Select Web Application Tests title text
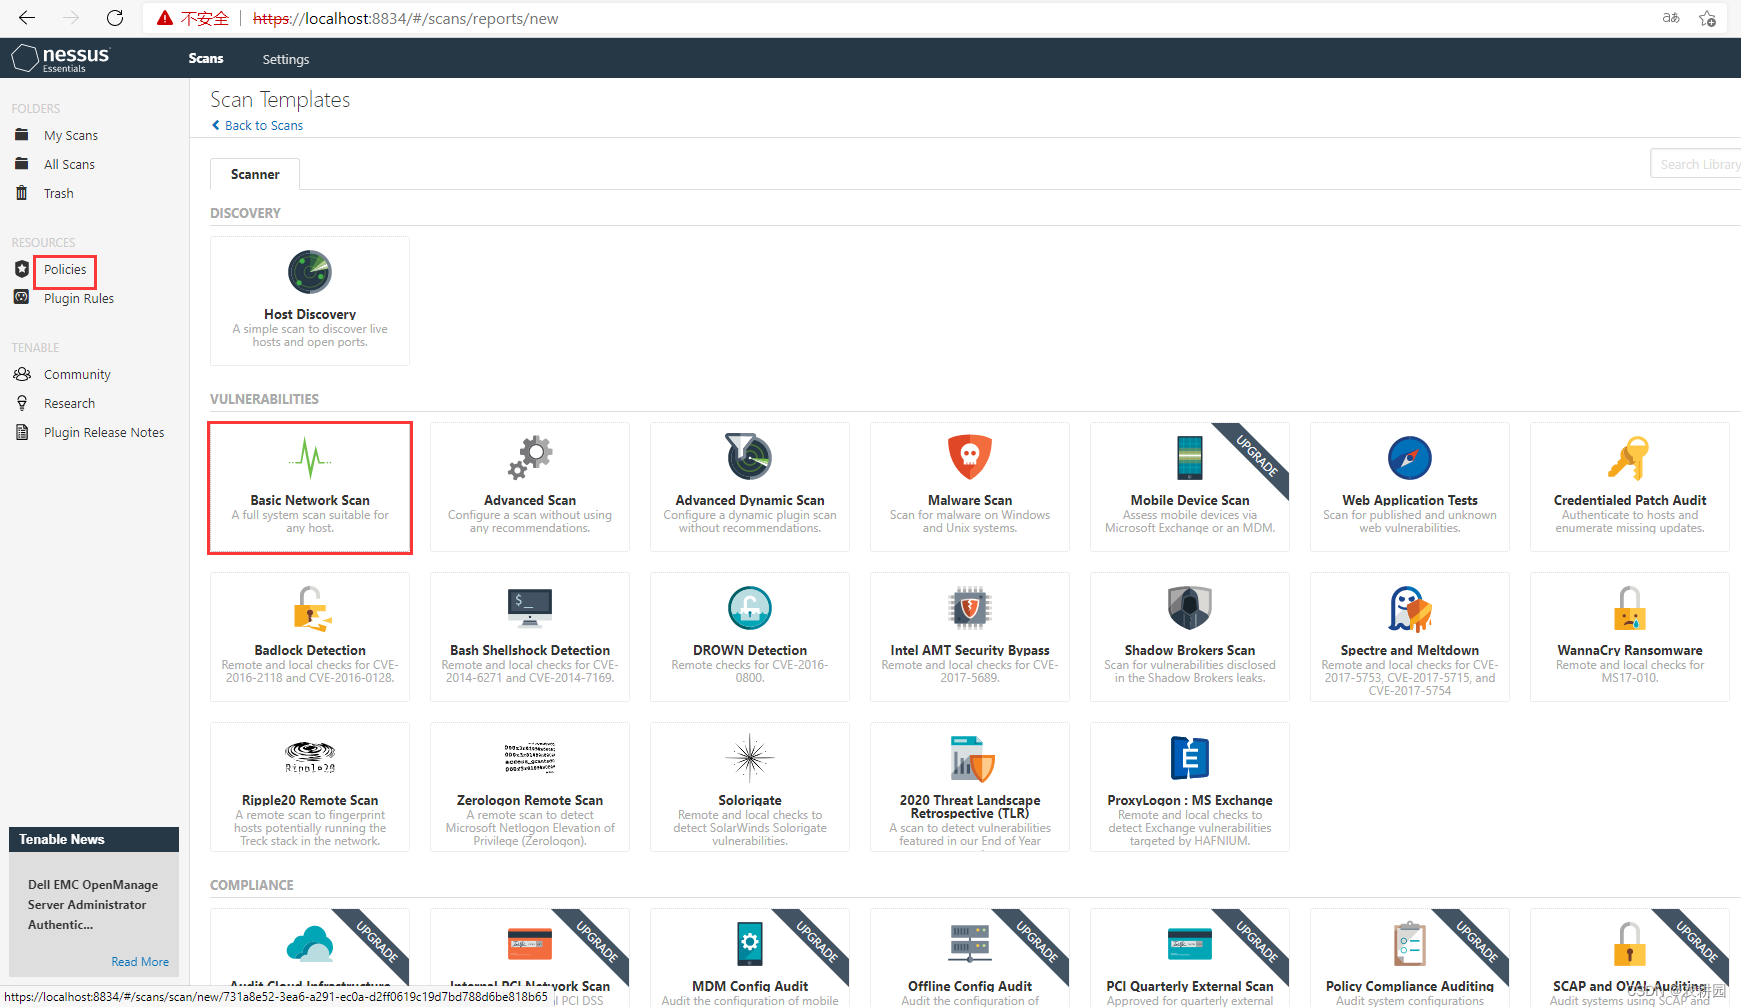 (1410, 500)
